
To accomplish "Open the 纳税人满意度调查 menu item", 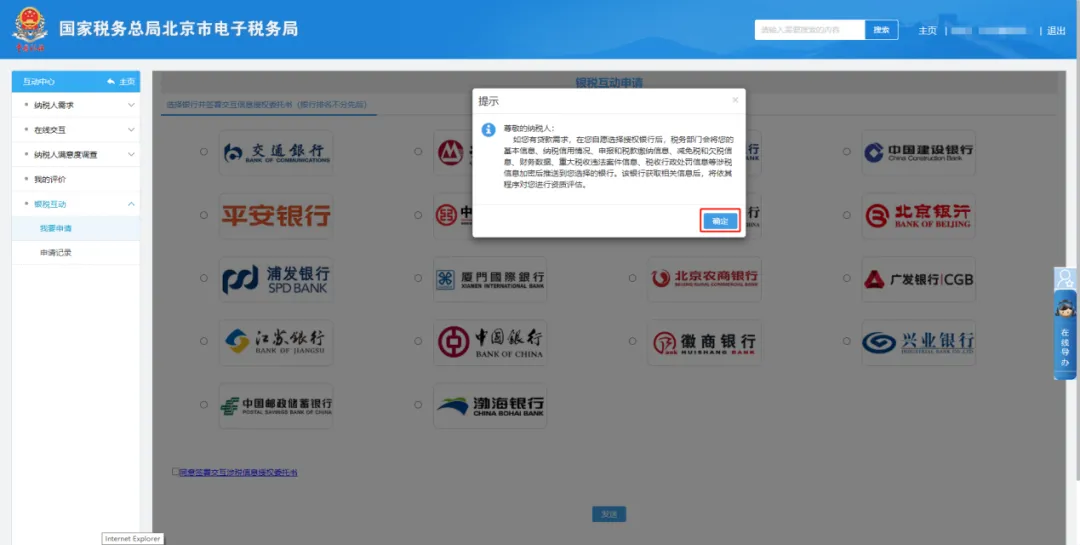I will 76,154.
